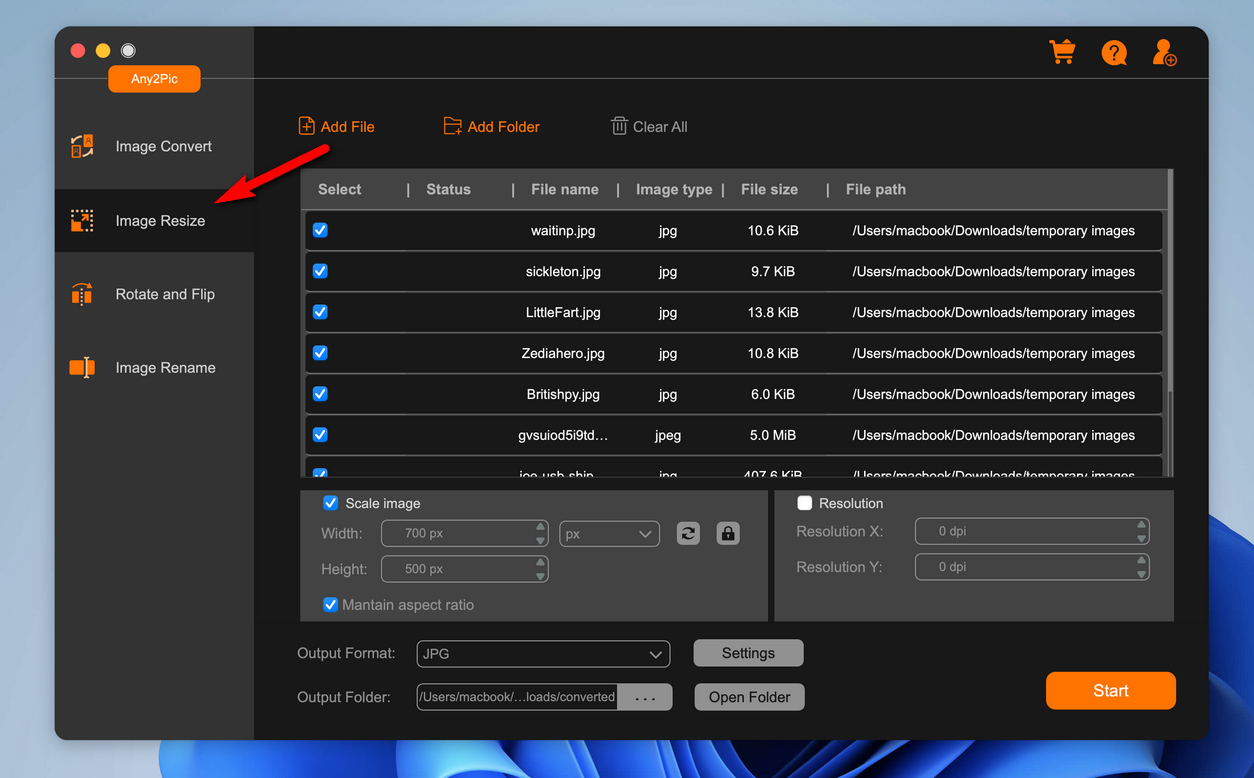Screen dimensions: 1254x778
Task: Deselect the waitinp.jpg checkbox
Action: pos(320,230)
